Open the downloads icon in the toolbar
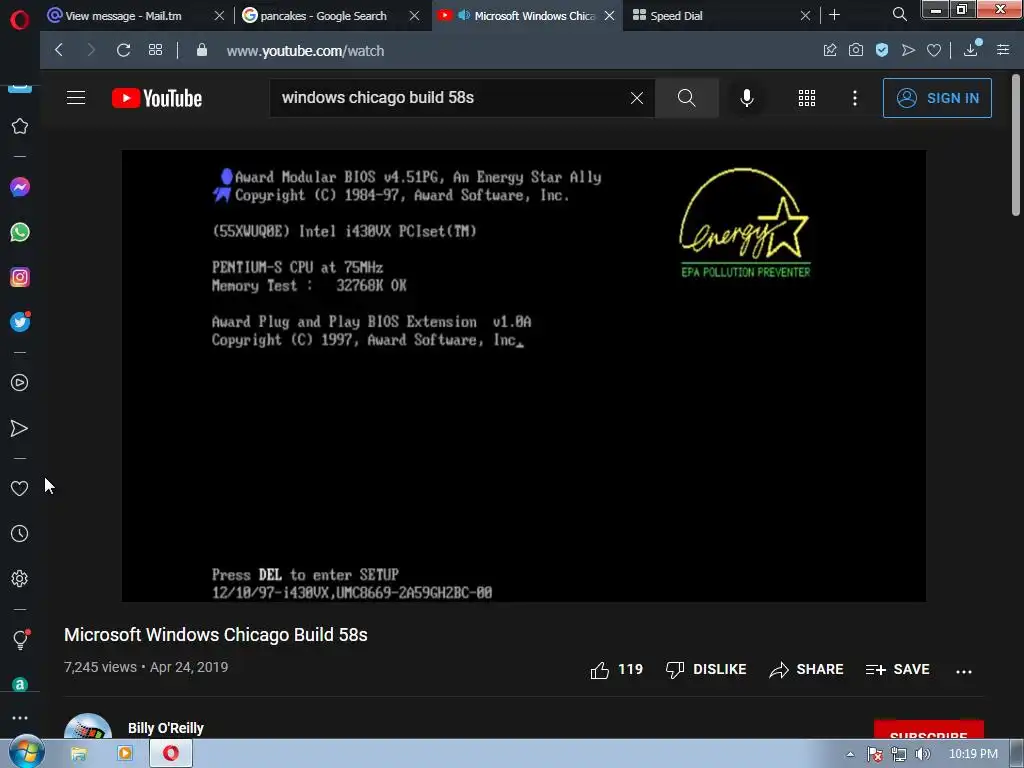This screenshot has width=1024, height=768. point(971,49)
